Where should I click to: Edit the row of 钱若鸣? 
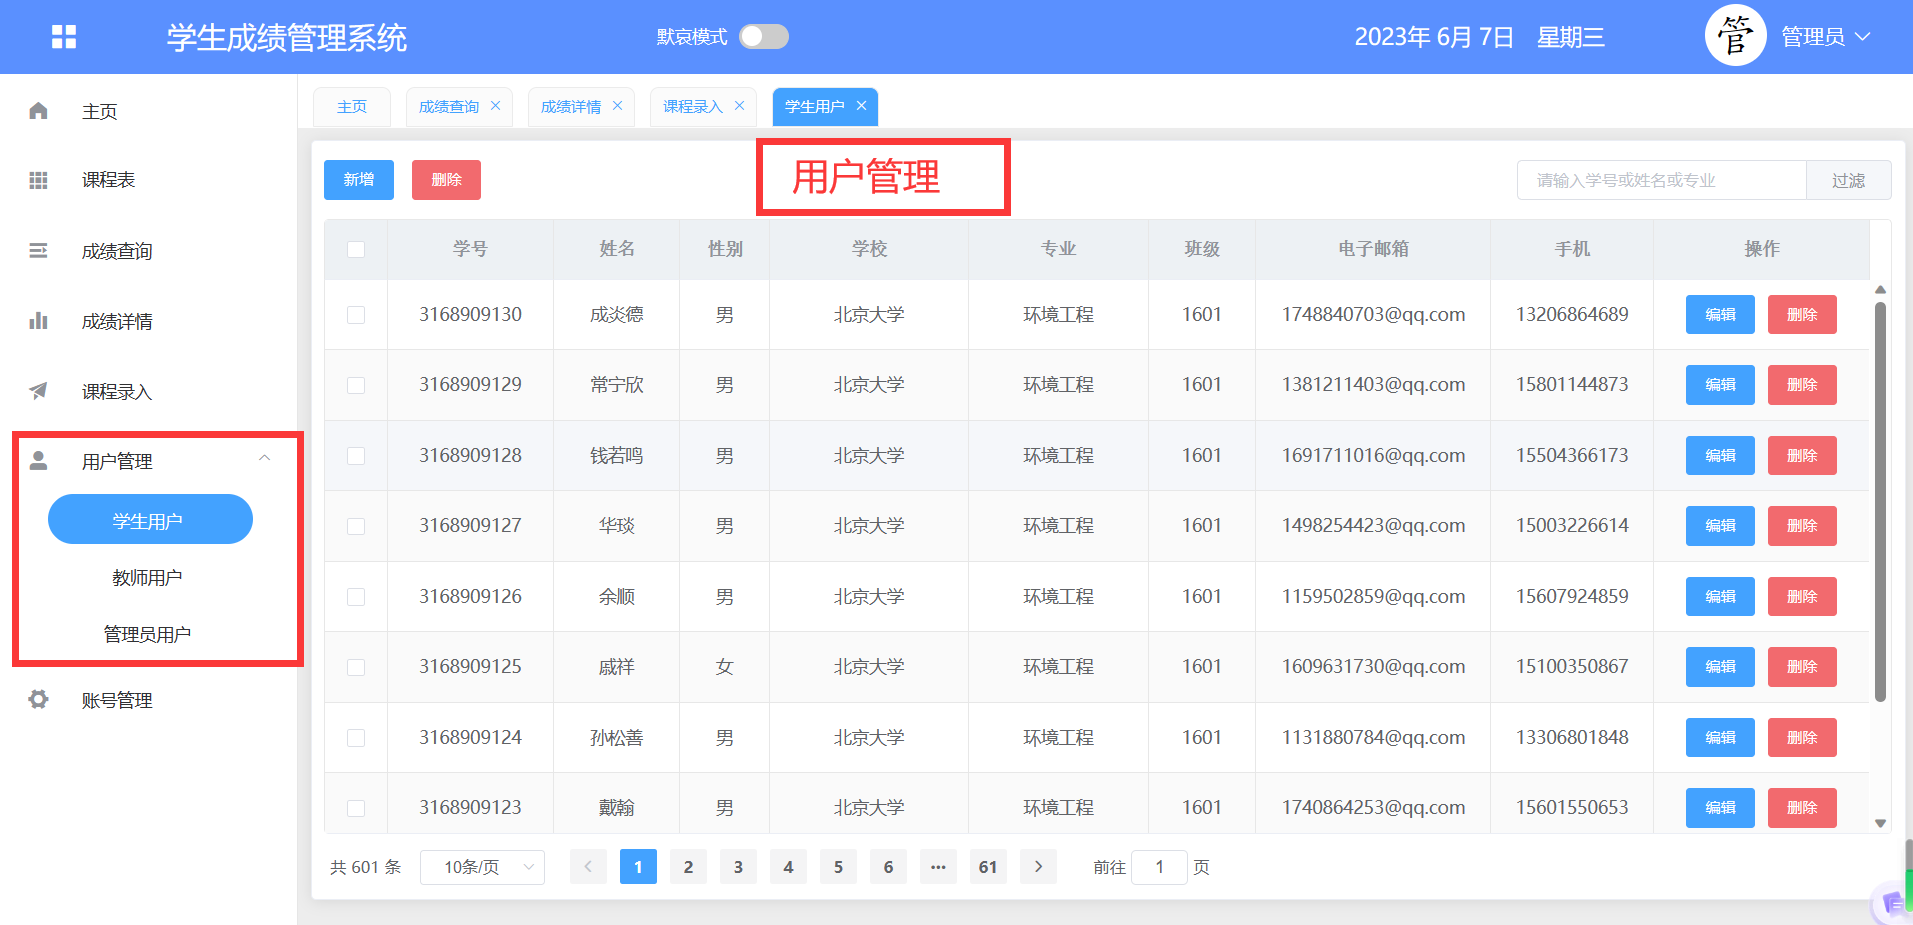click(x=1720, y=456)
